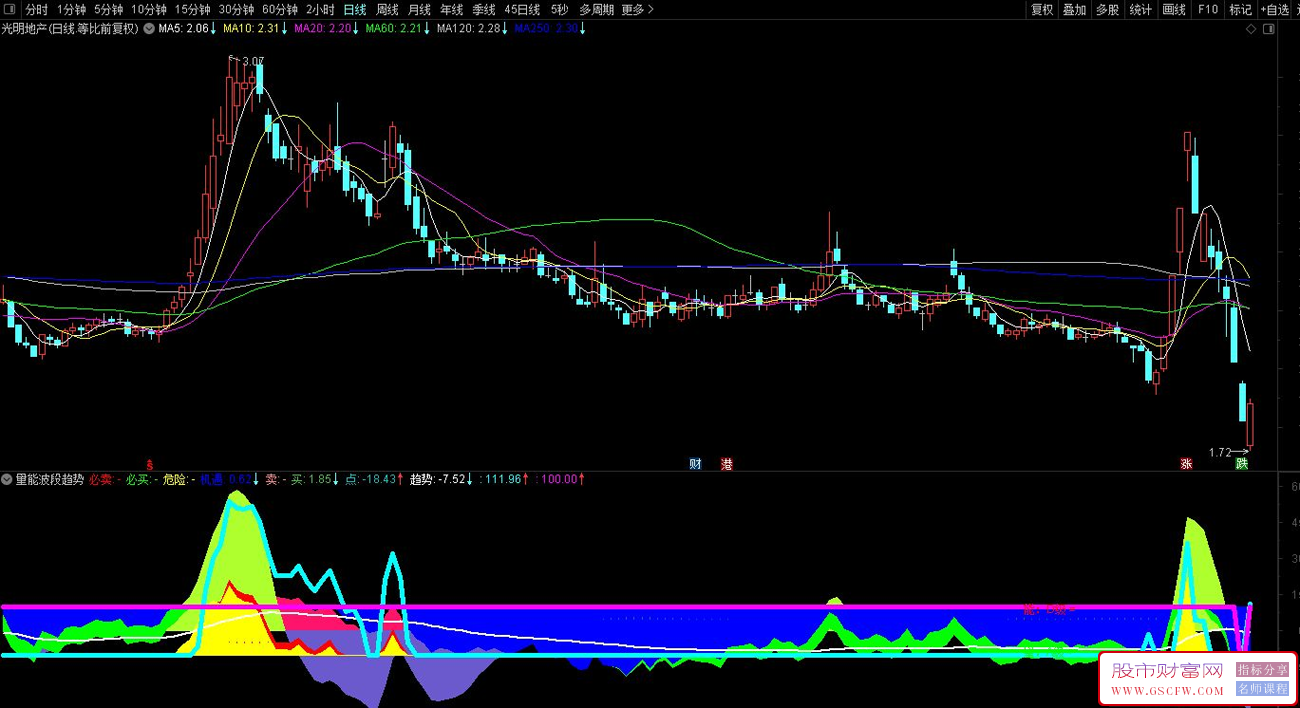Screen dimensions: 1300x708
Task: Open the 统计 statistics button
Action: point(1140,9)
